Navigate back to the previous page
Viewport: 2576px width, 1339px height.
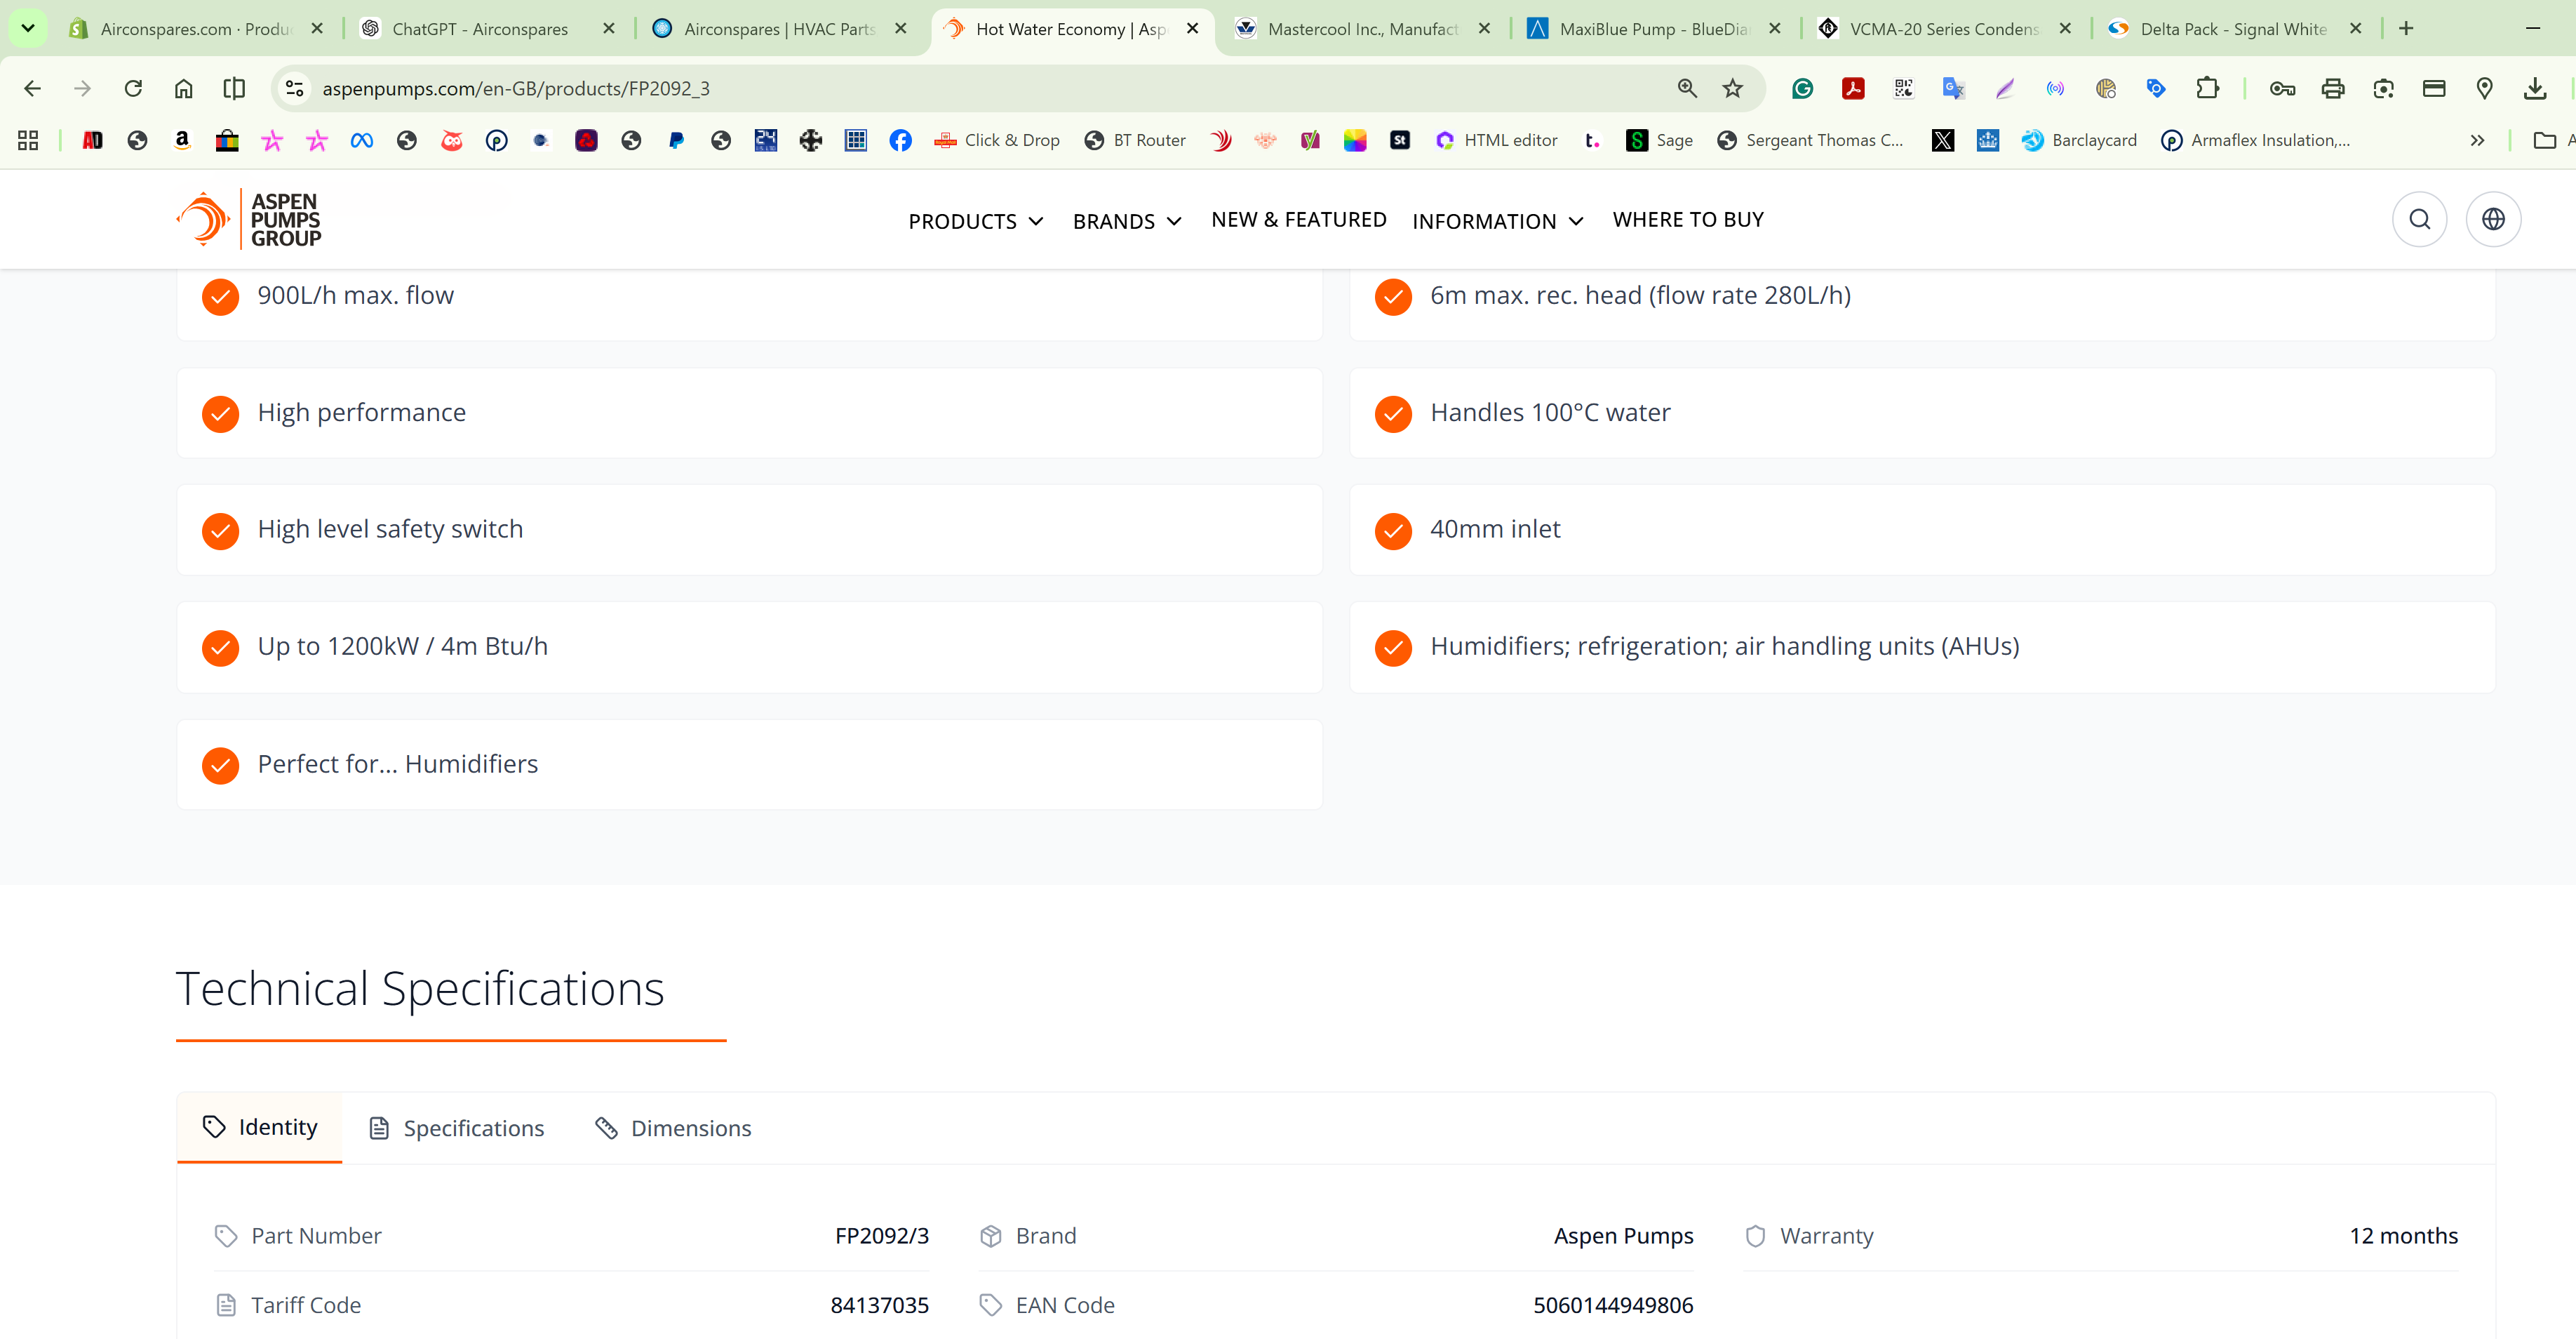32,89
